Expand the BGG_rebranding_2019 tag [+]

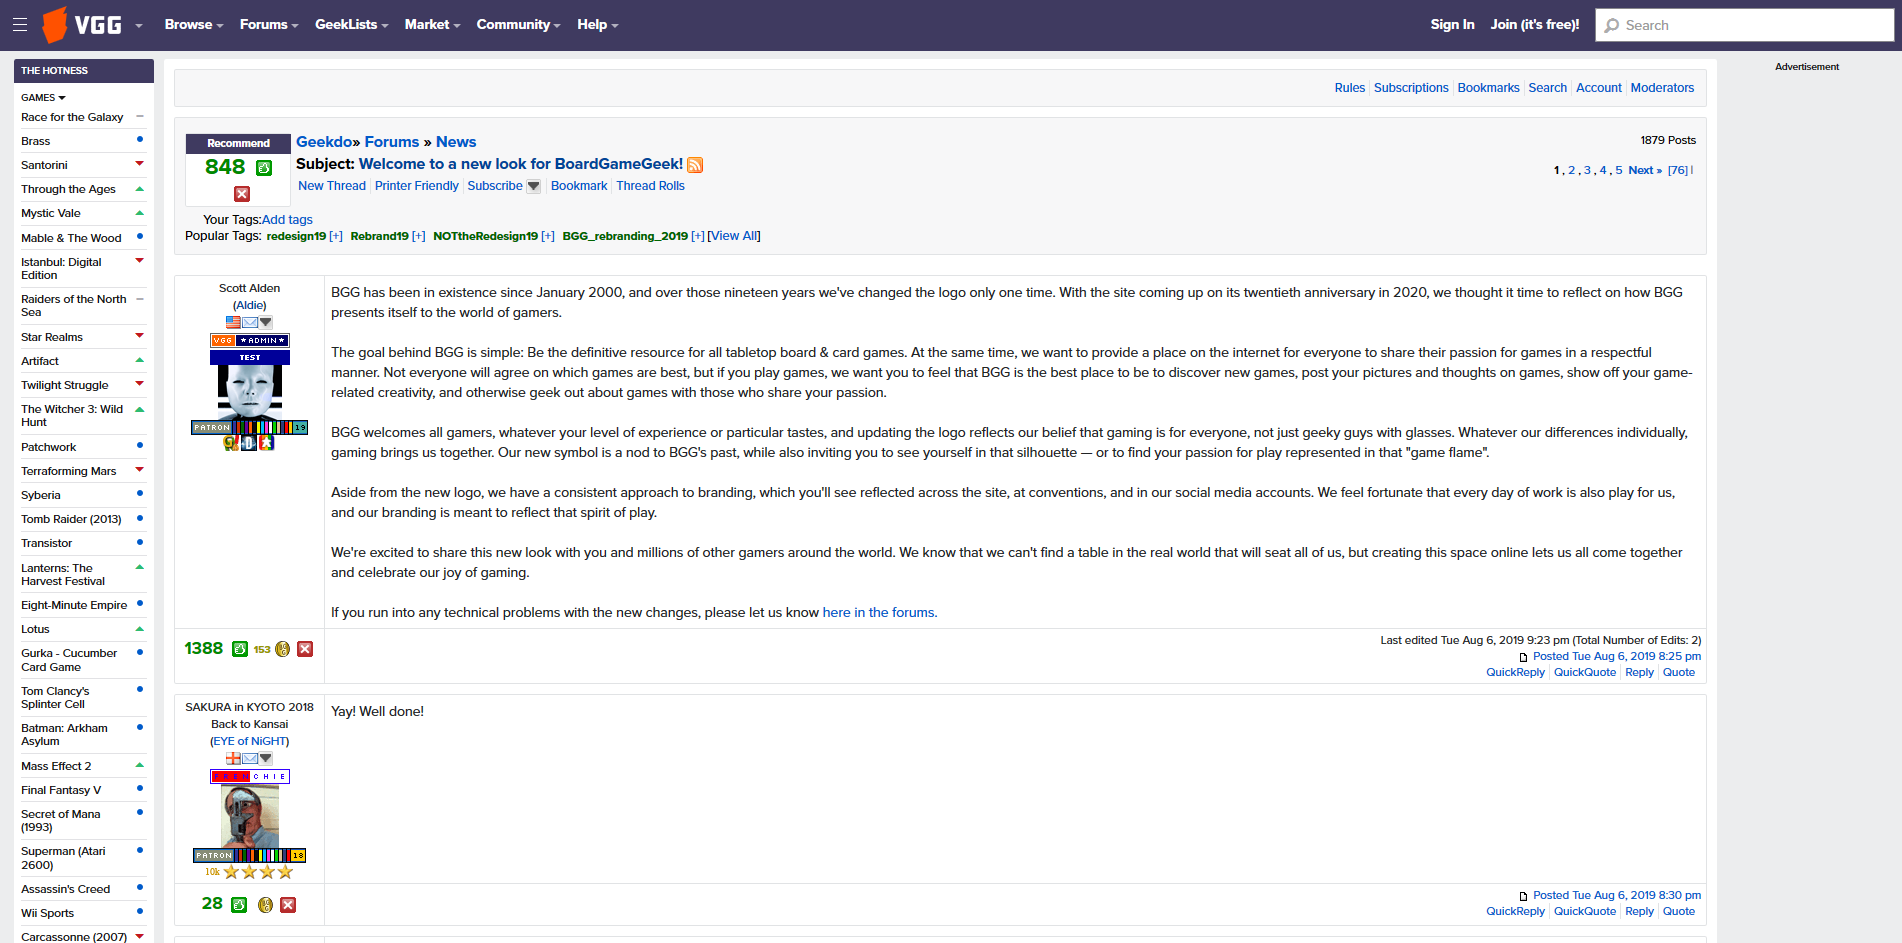(x=698, y=236)
